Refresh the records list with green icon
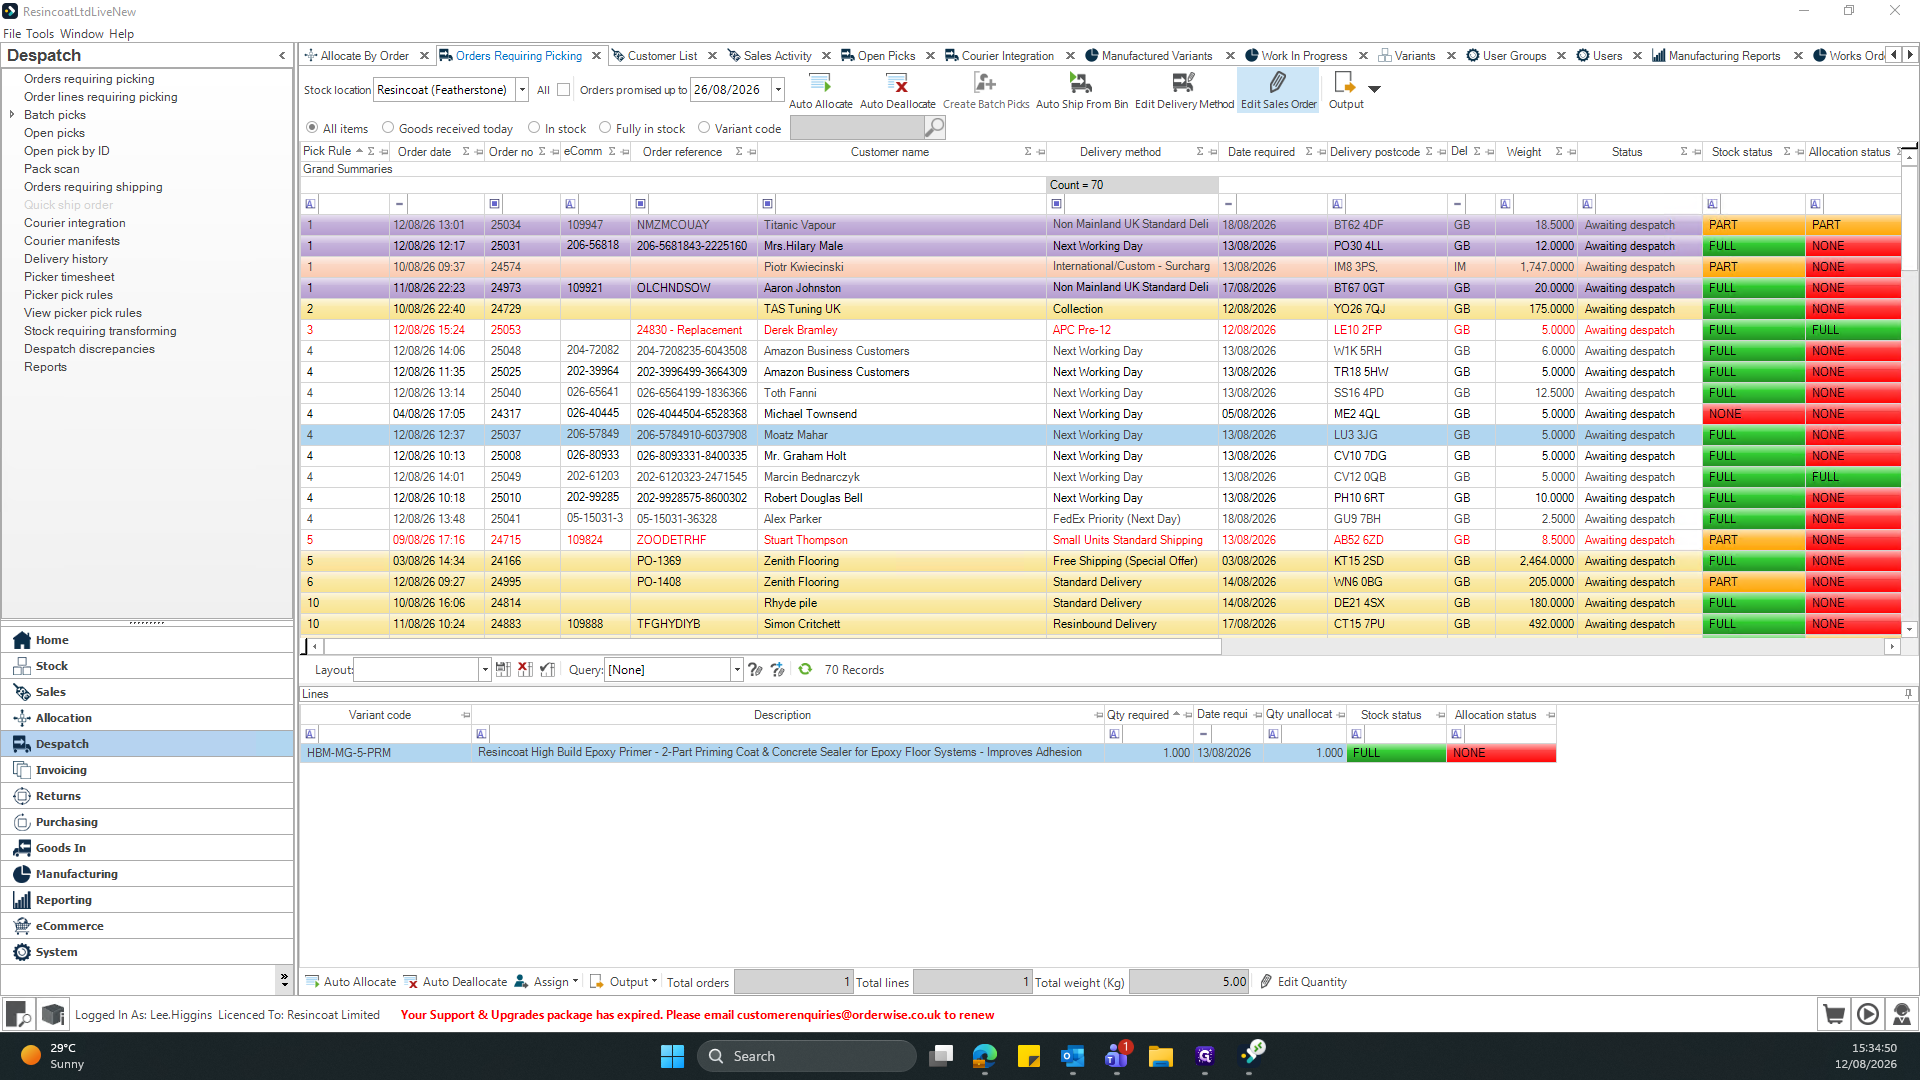The width and height of the screenshot is (1920, 1080). (x=805, y=670)
